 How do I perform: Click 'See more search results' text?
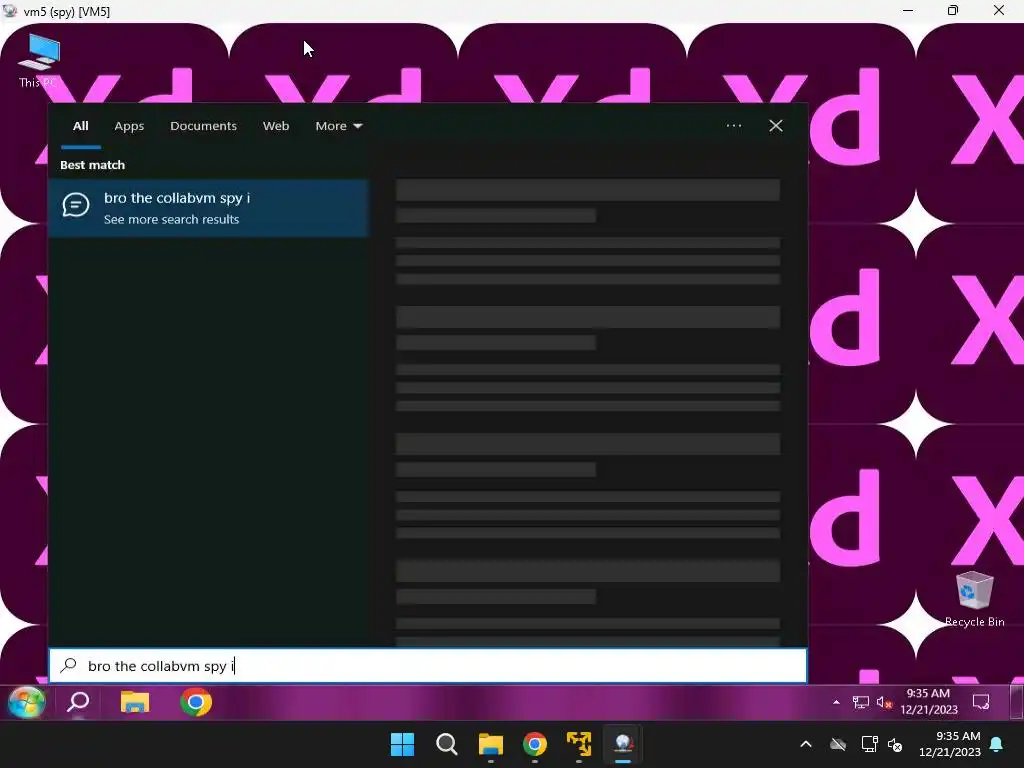tap(171, 219)
